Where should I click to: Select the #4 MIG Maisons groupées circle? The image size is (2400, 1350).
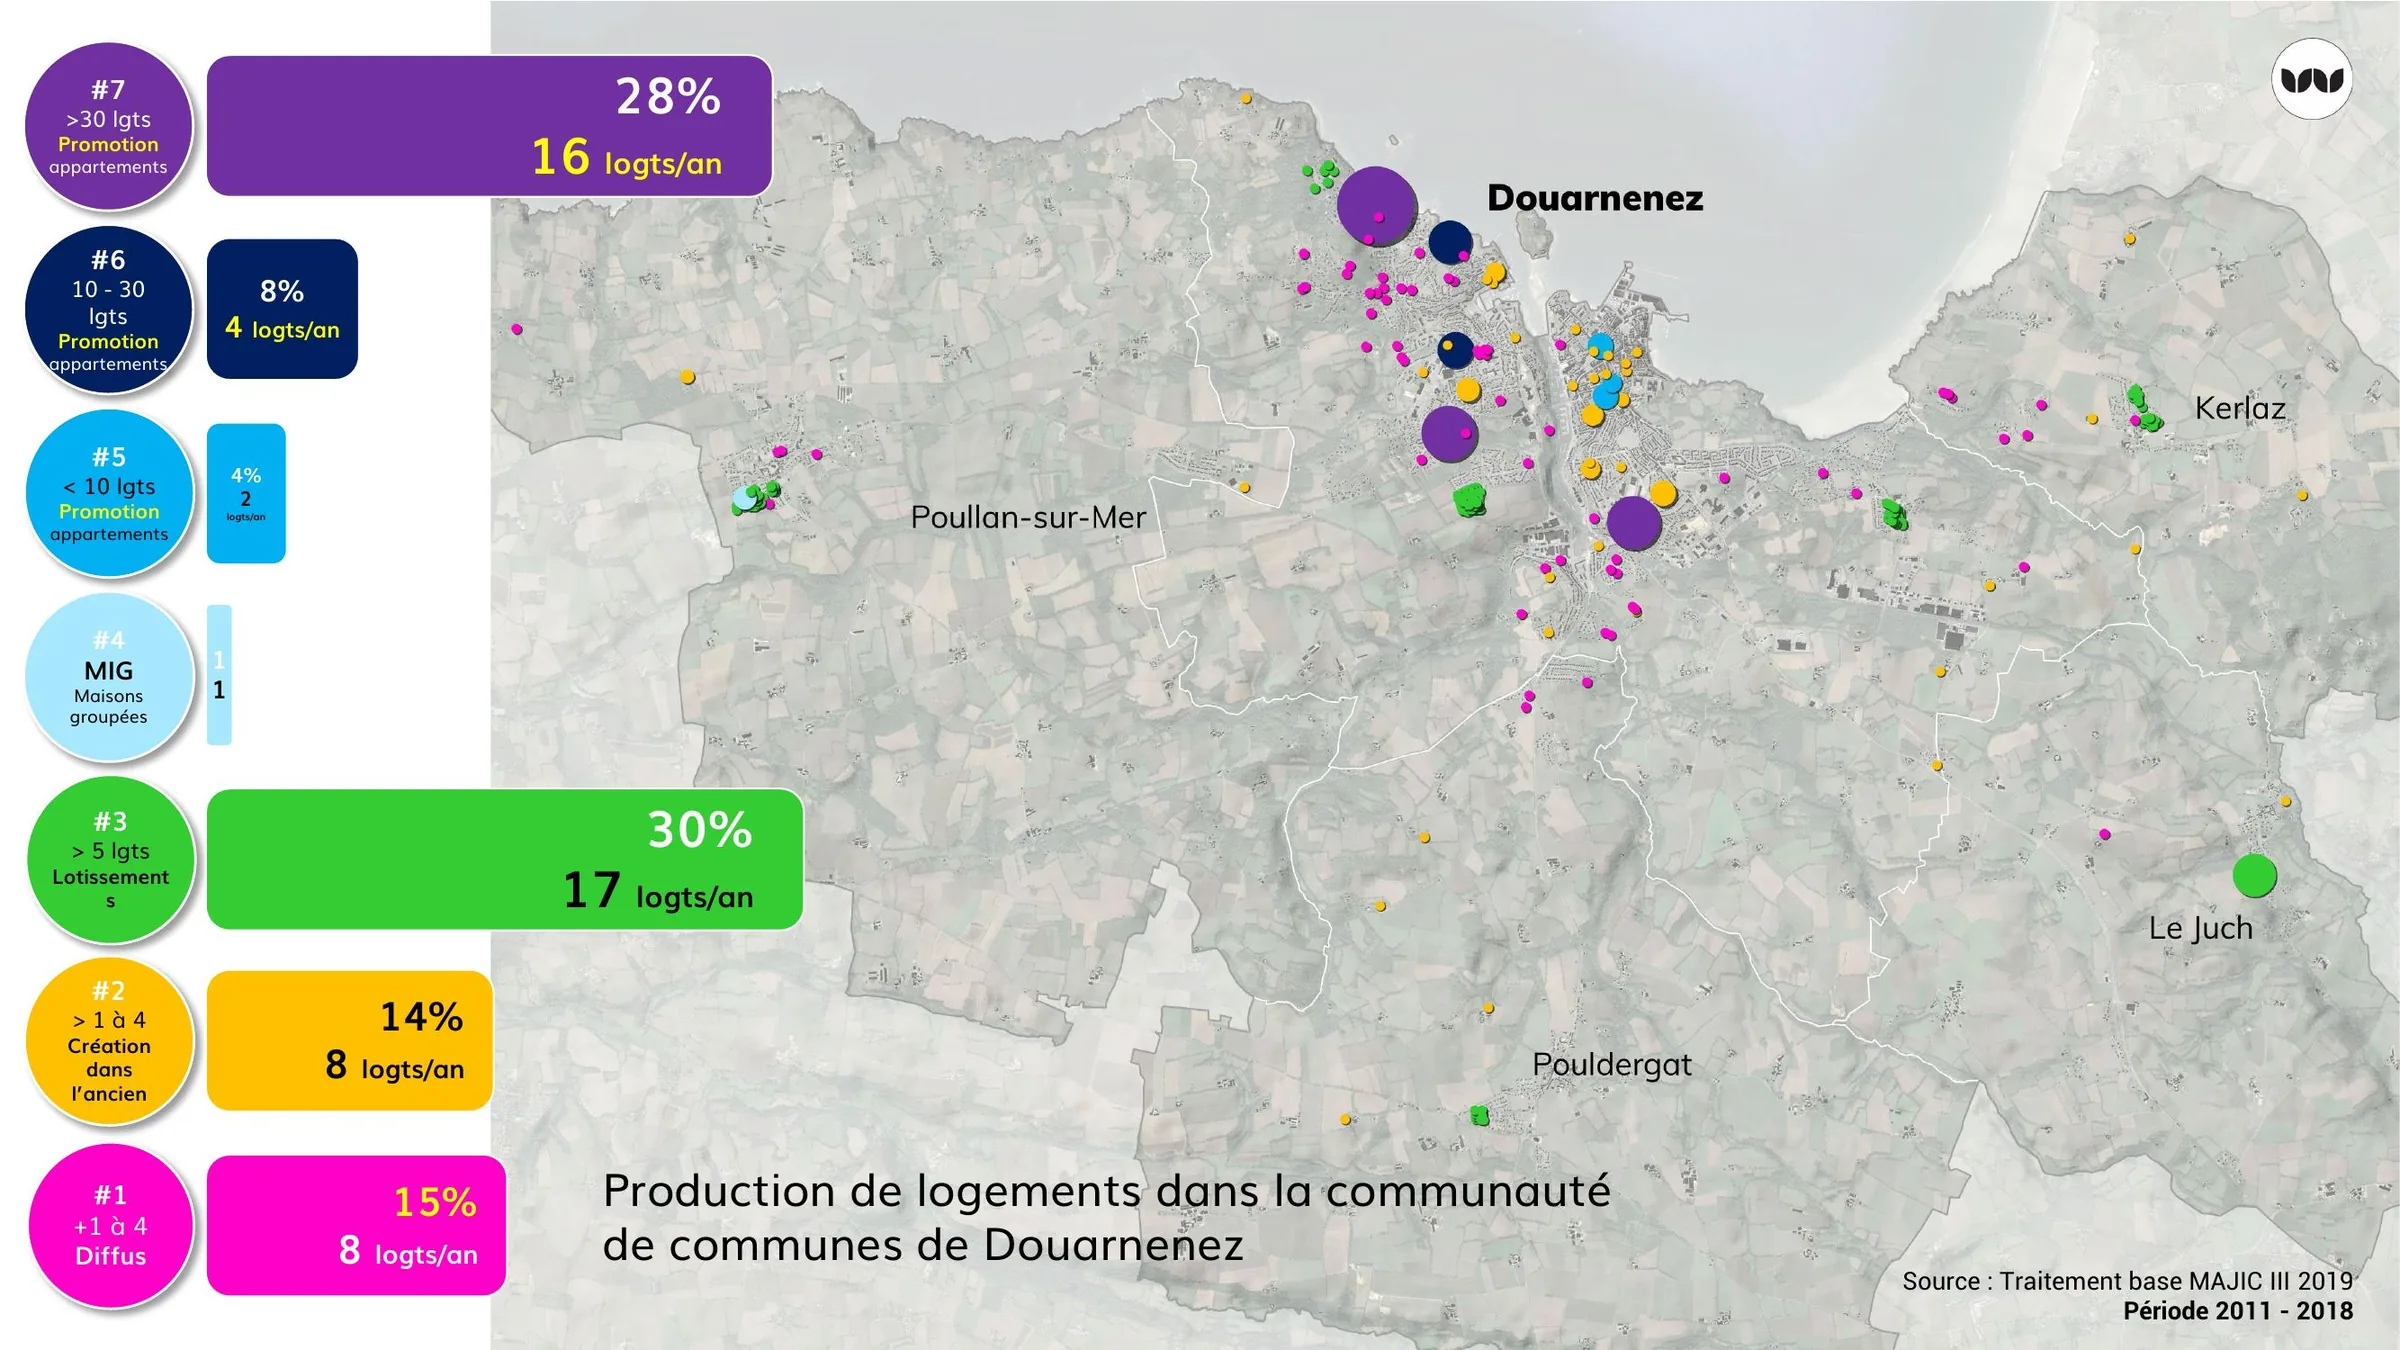108,676
